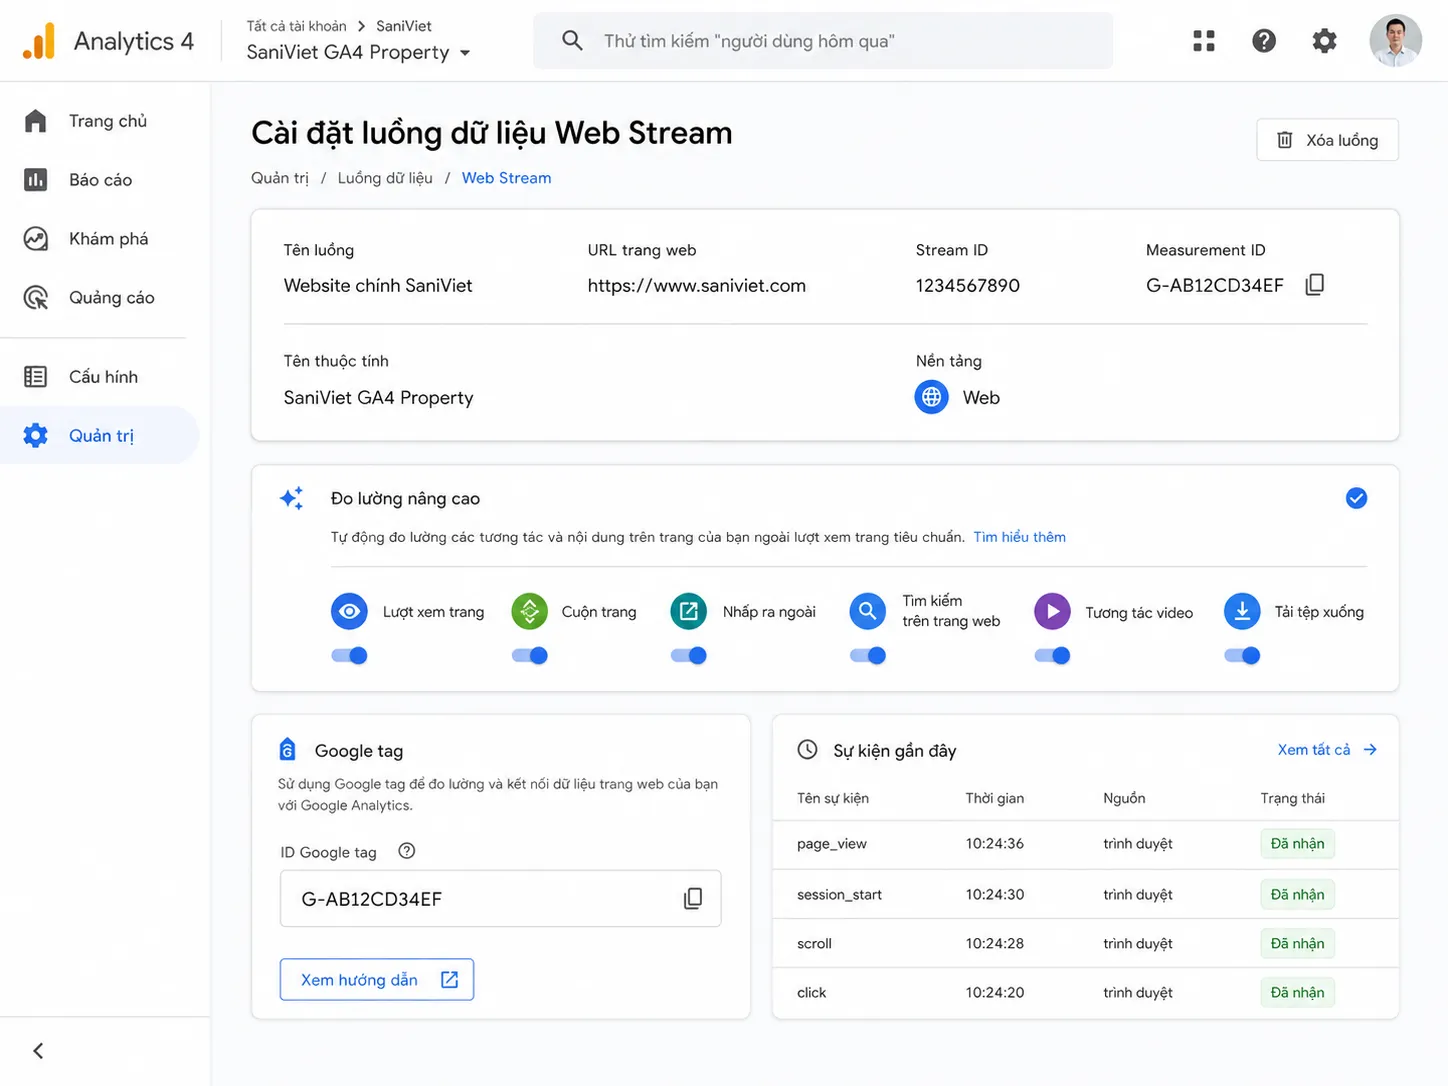Click the Tên sự kiện column header
The image size is (1448, 1086).
pos(832,798)
